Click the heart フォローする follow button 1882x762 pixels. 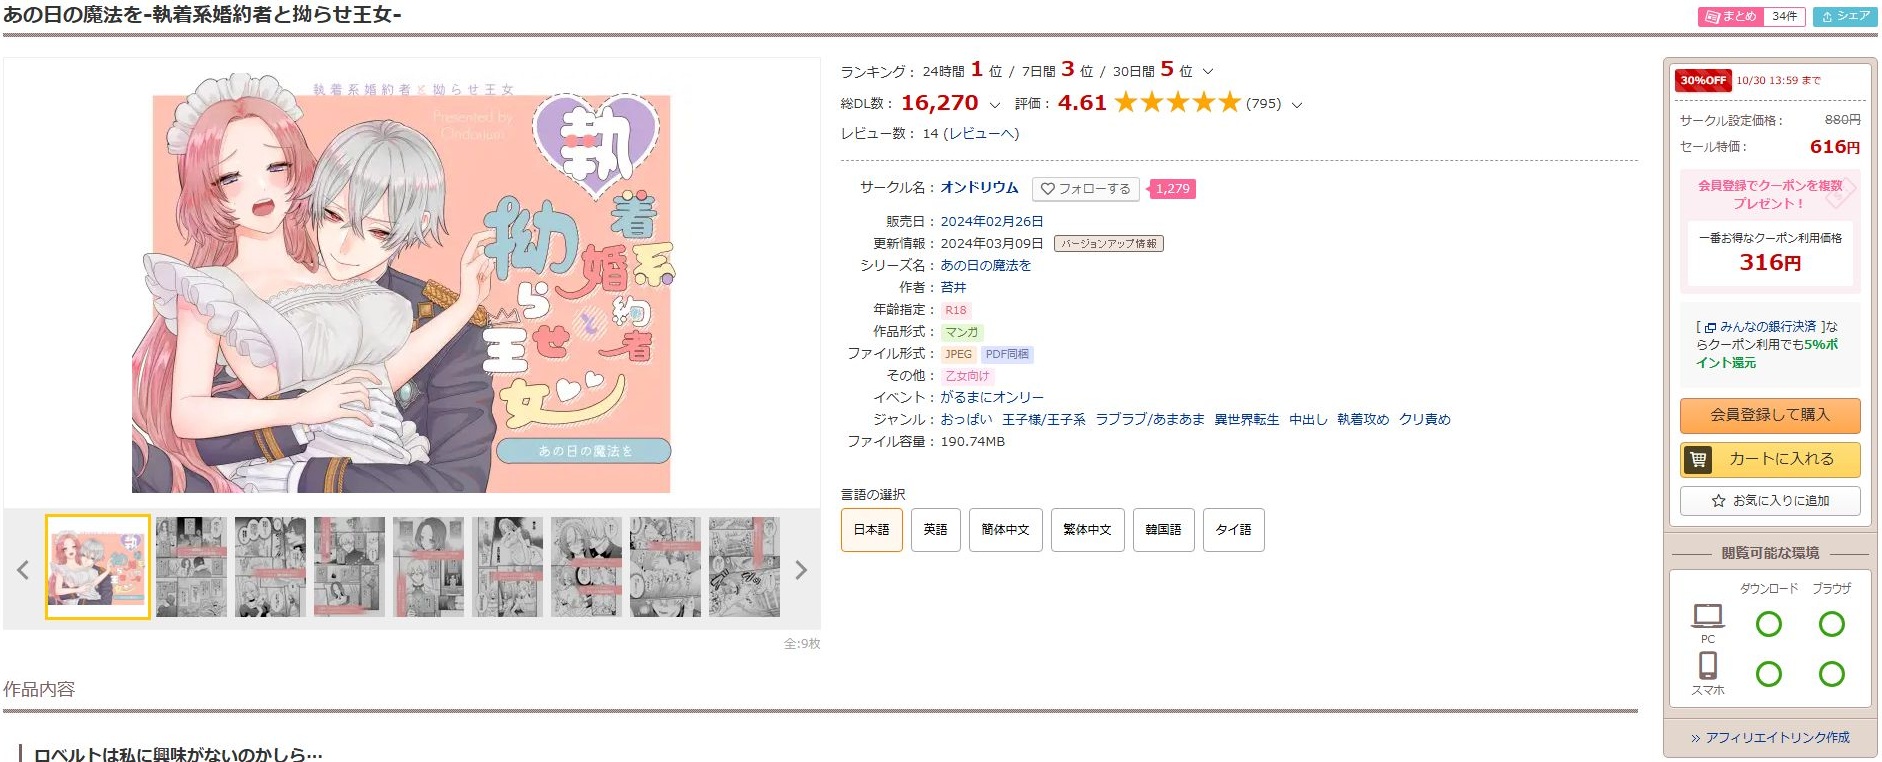1085,188
